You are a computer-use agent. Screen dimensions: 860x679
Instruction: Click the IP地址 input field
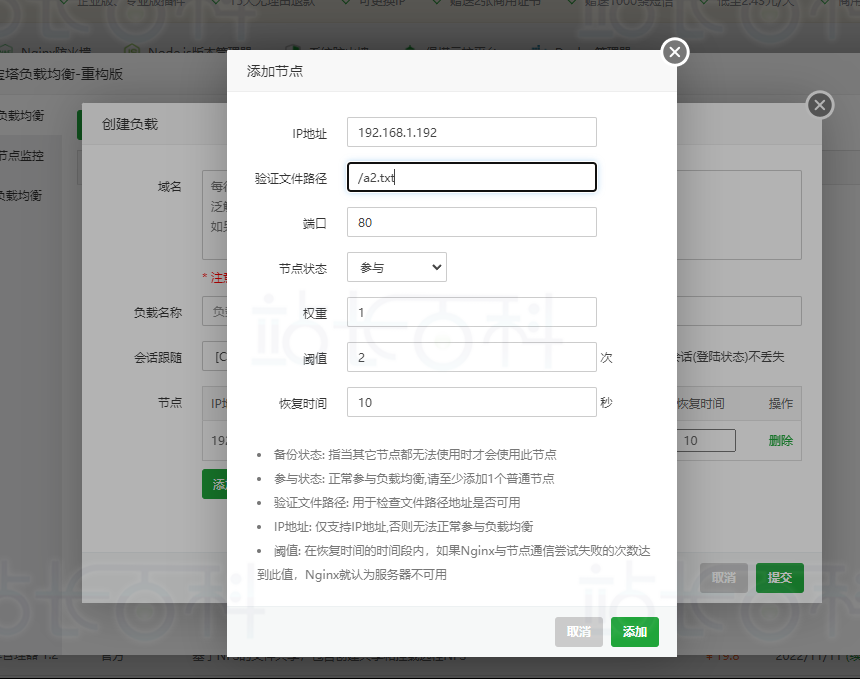point(471,132)
